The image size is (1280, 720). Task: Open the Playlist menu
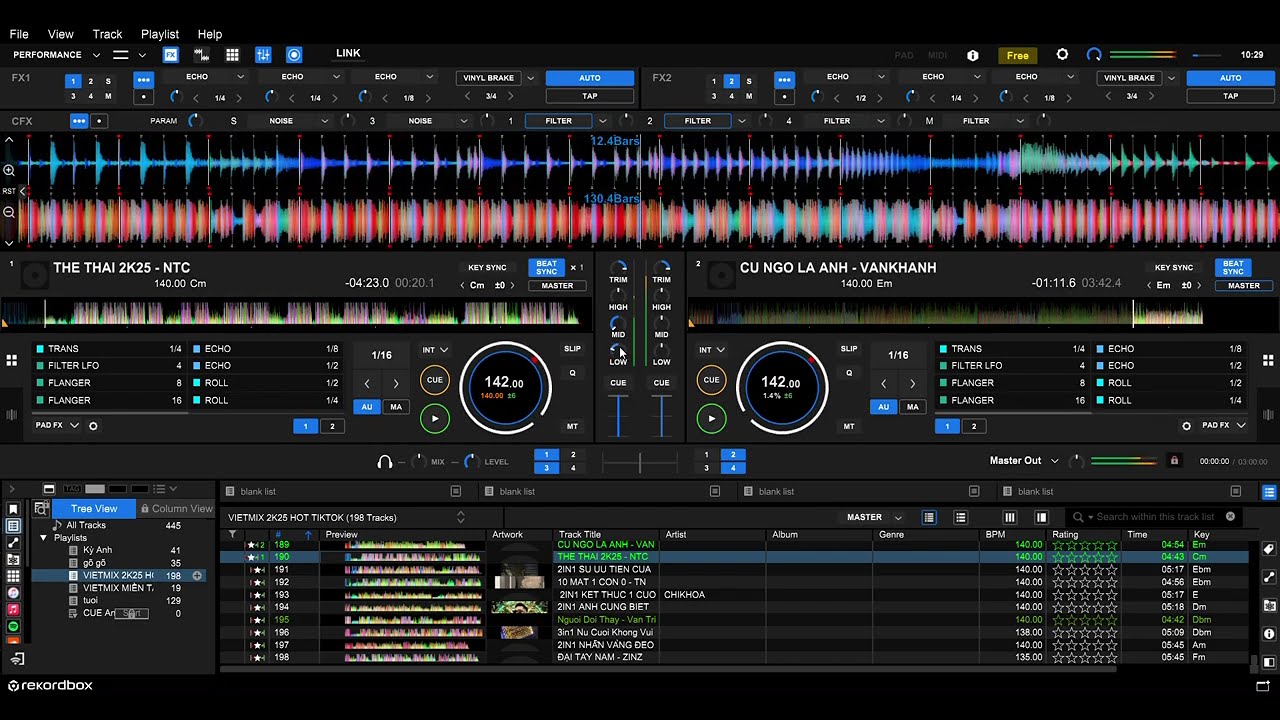(160, 34)
